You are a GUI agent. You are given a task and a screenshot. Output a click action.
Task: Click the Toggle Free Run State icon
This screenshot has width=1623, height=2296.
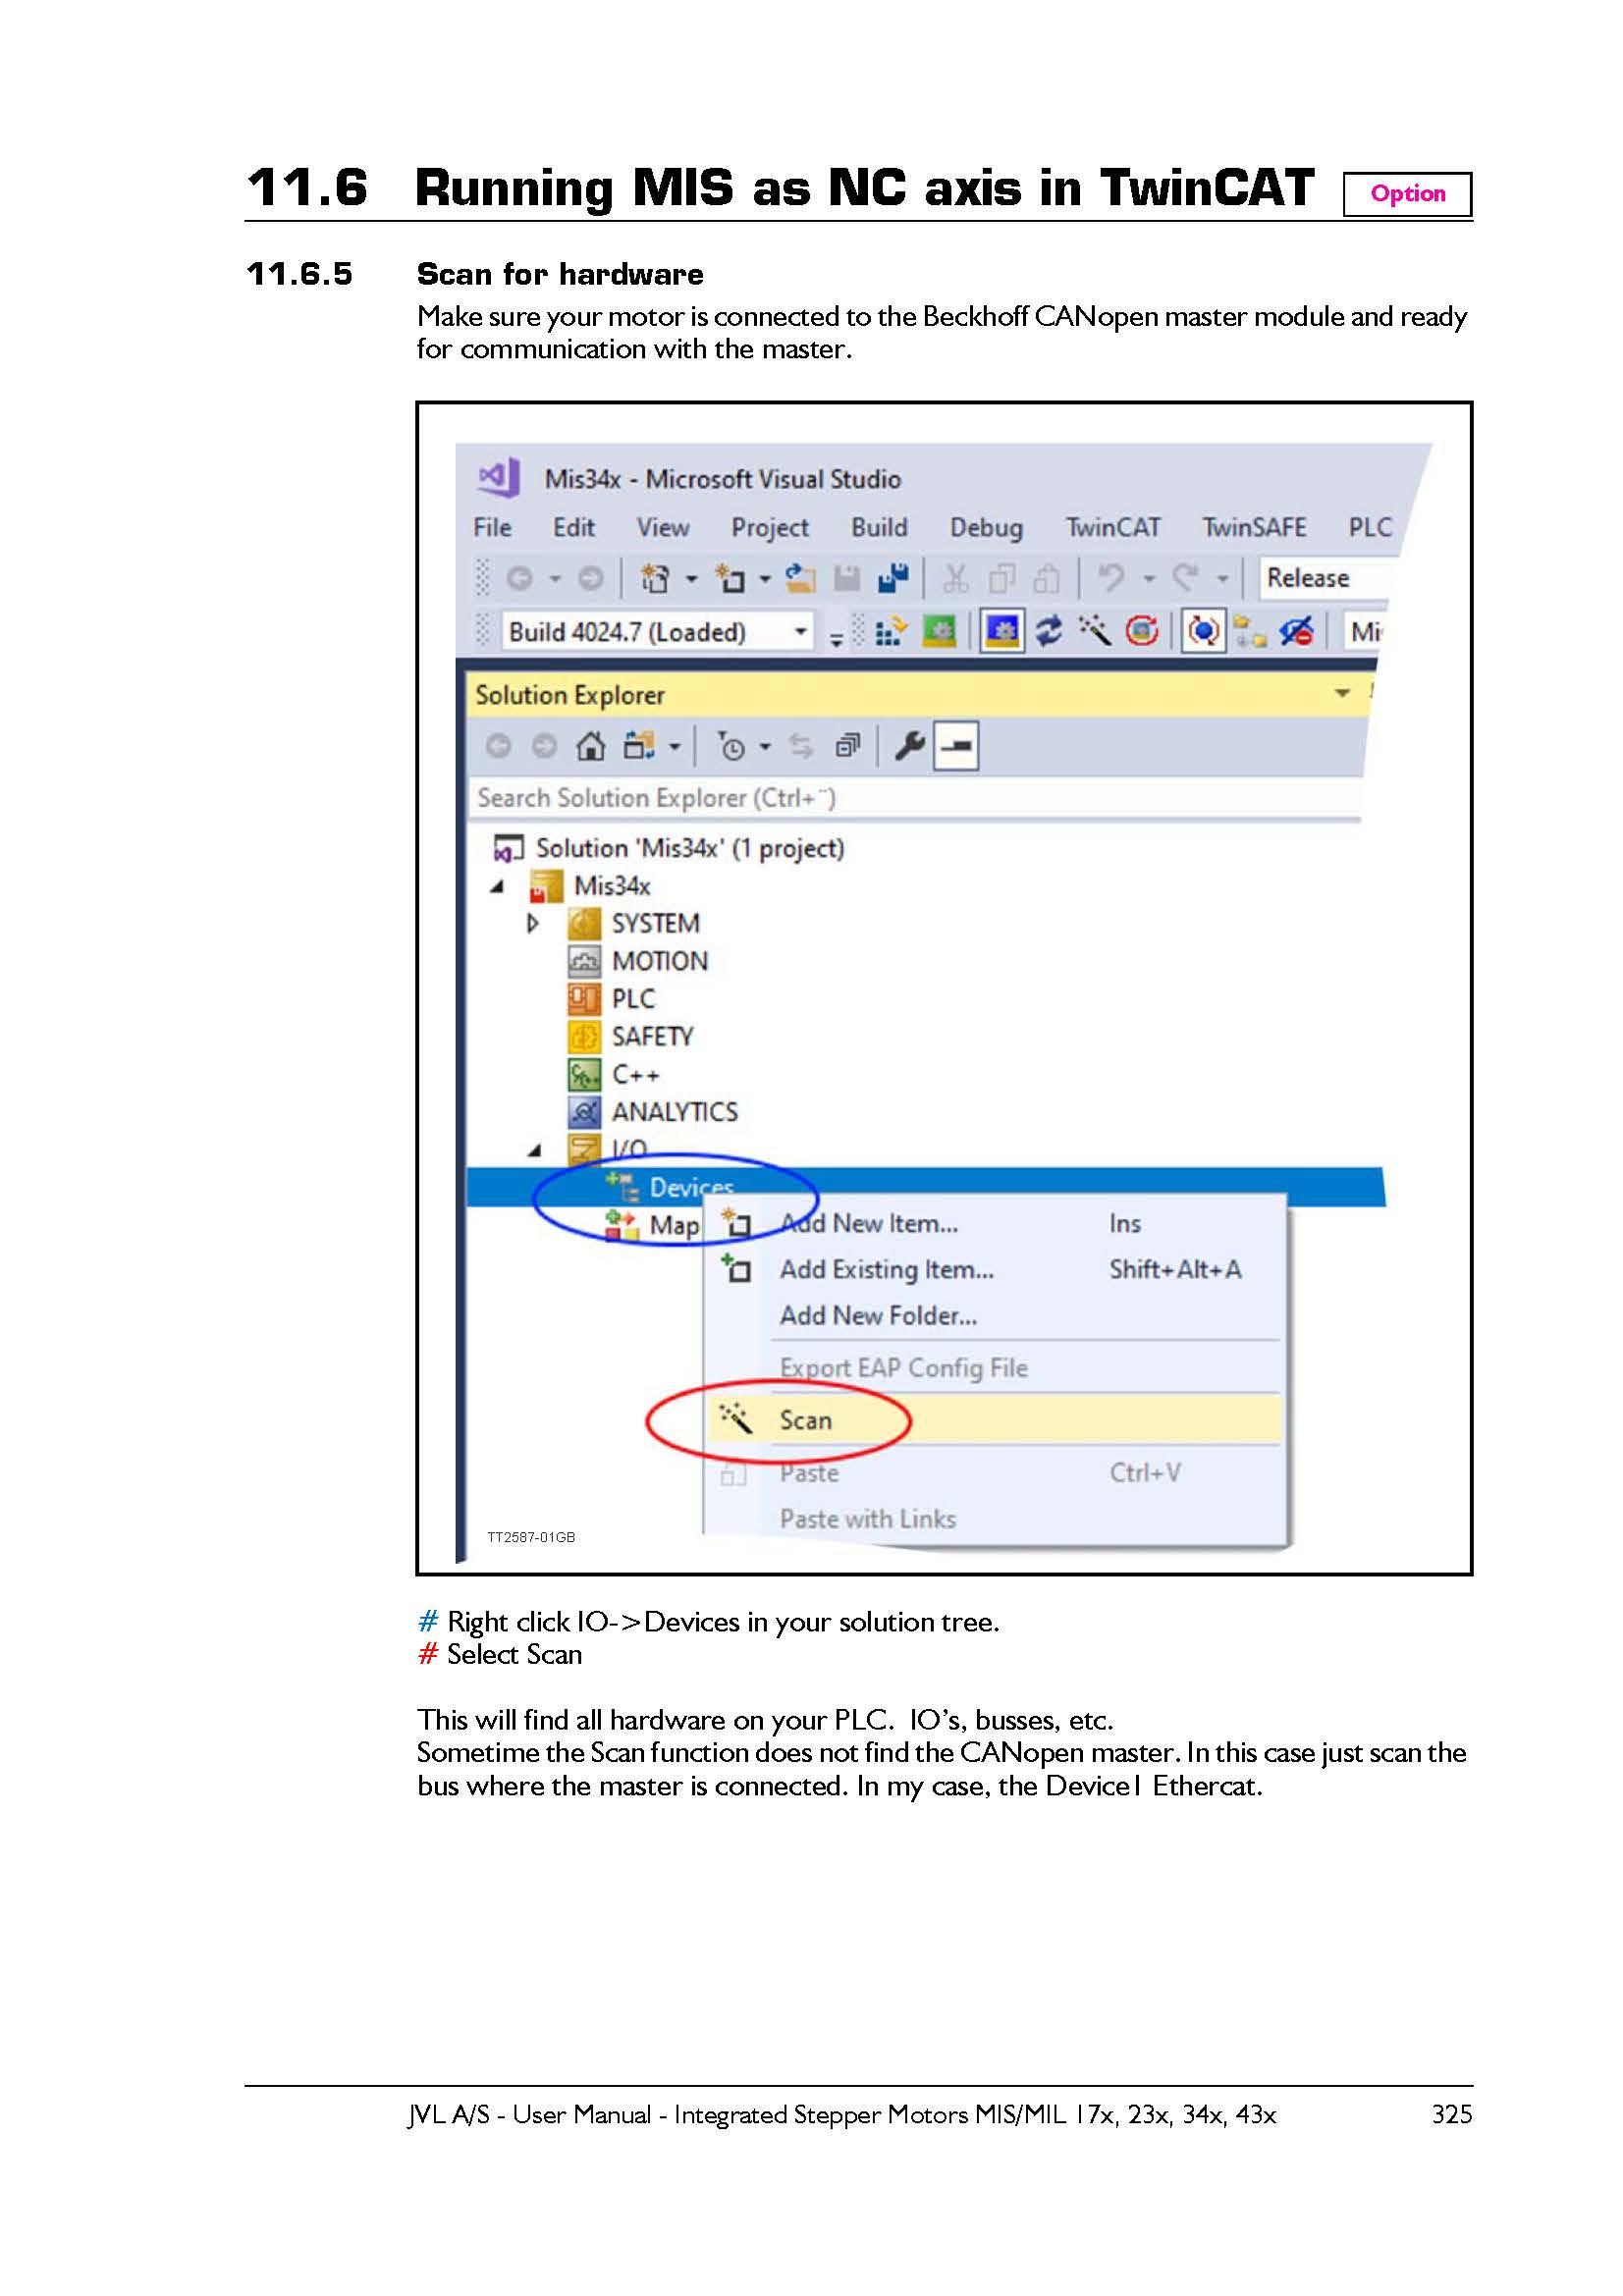(x=1142, y=631)
